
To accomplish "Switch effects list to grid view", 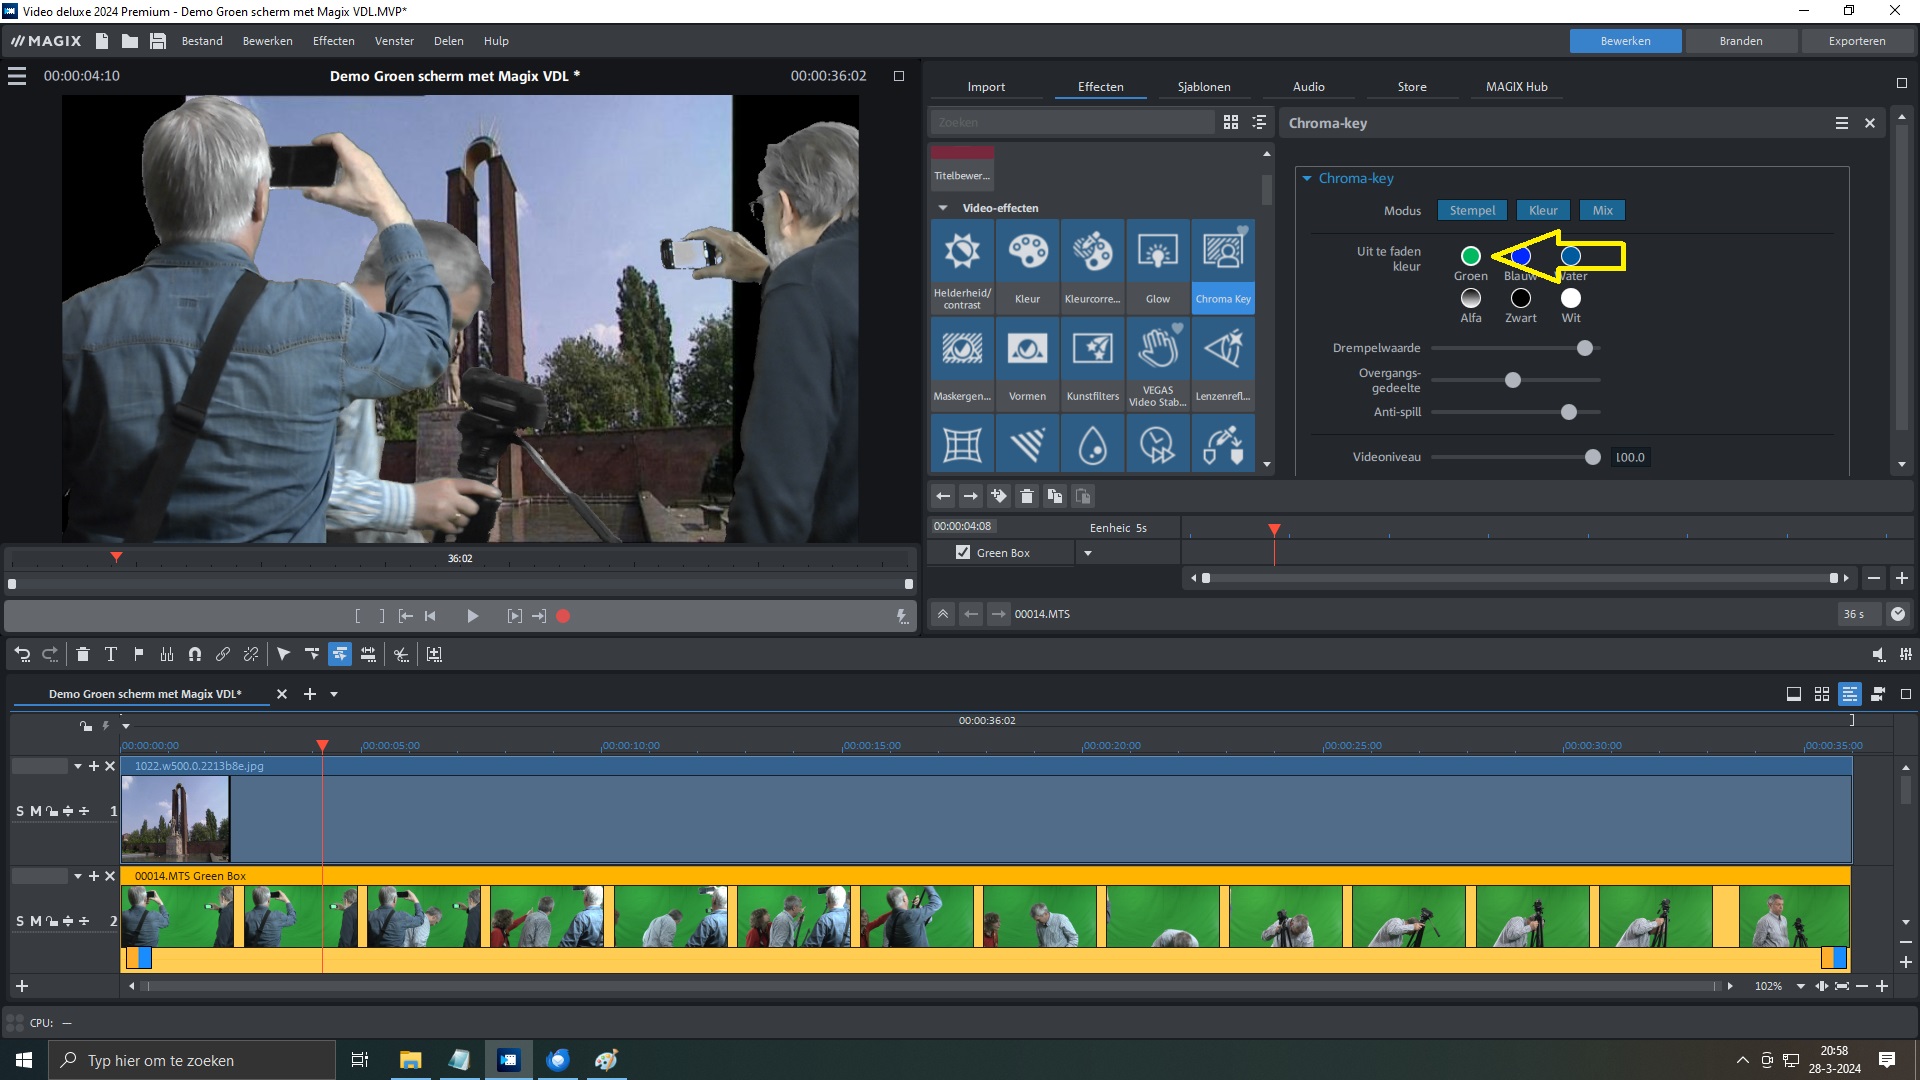I will pyautogui.click(x=1231, y=122).
